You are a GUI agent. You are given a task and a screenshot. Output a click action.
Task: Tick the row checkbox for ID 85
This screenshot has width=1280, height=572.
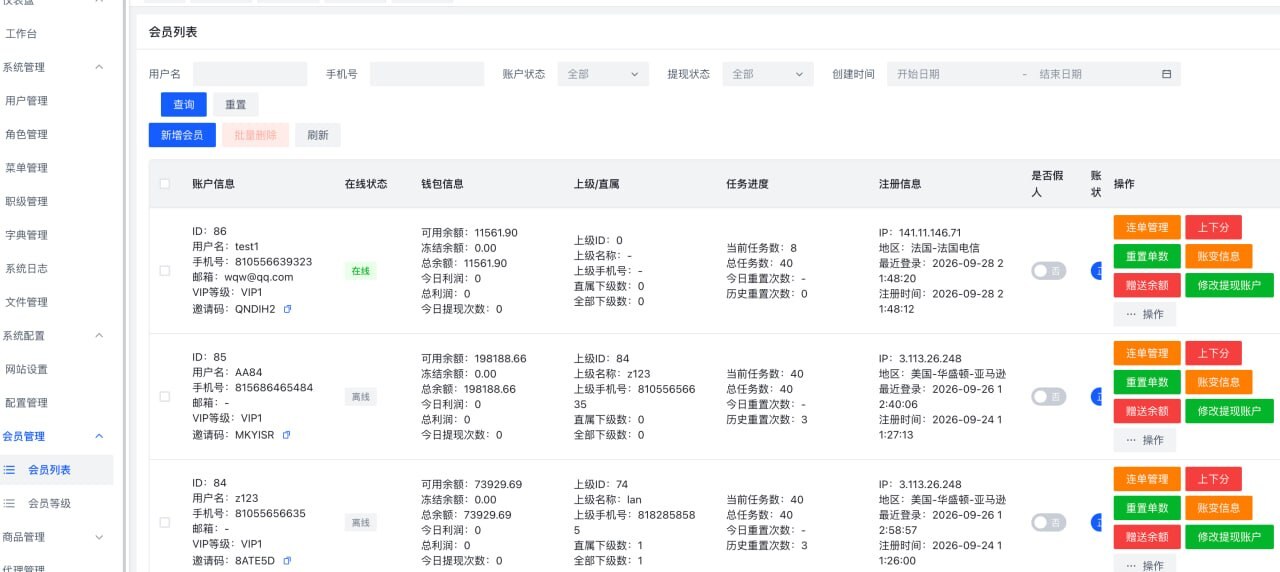pos(165,397)
